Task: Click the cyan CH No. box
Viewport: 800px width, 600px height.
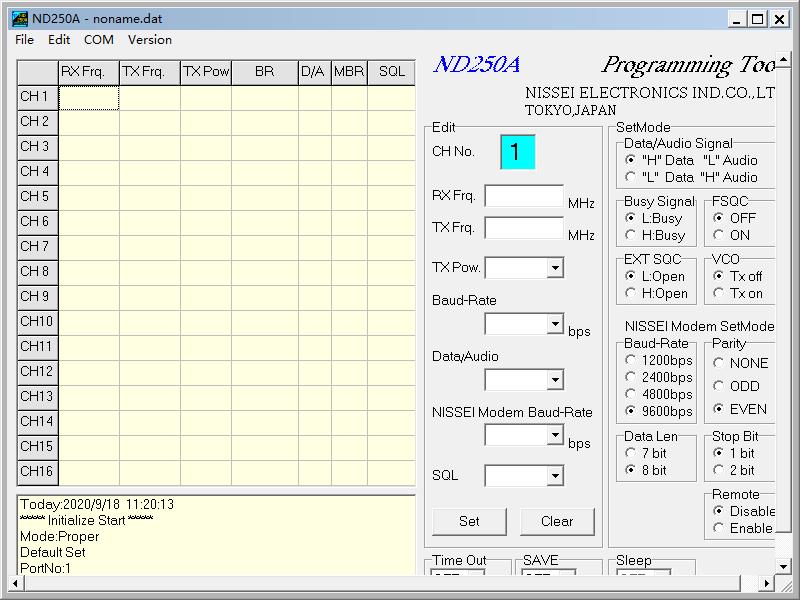Action: [x=517, y=152]
